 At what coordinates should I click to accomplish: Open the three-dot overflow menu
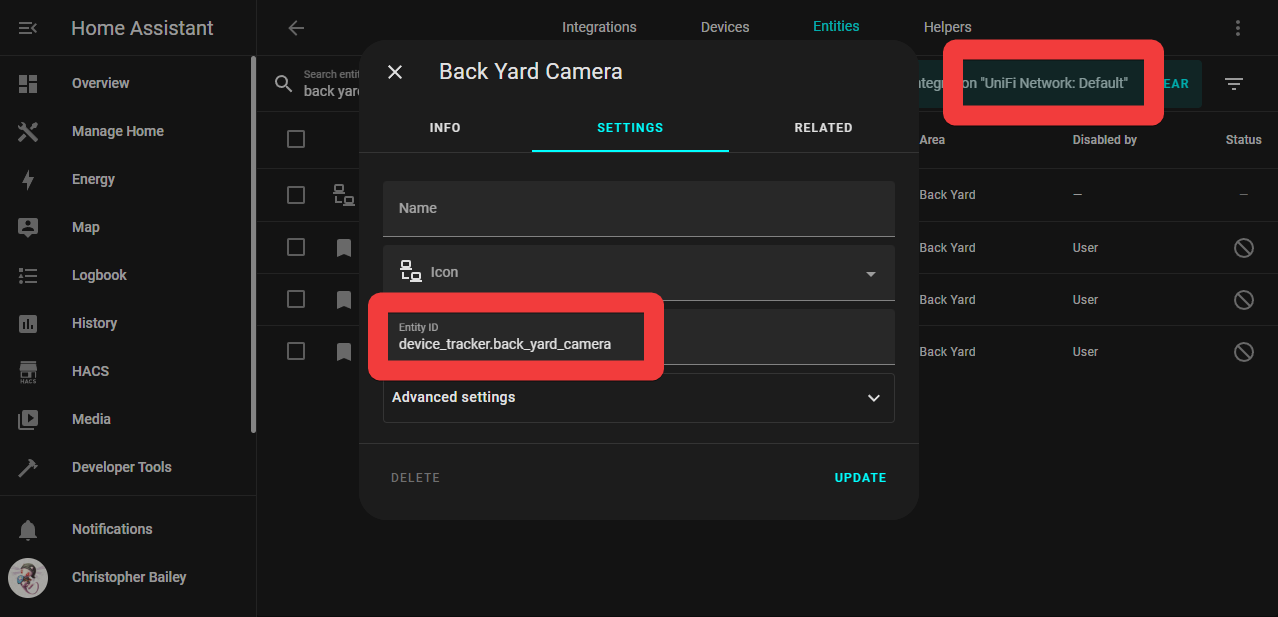[x=1238, y=28]
